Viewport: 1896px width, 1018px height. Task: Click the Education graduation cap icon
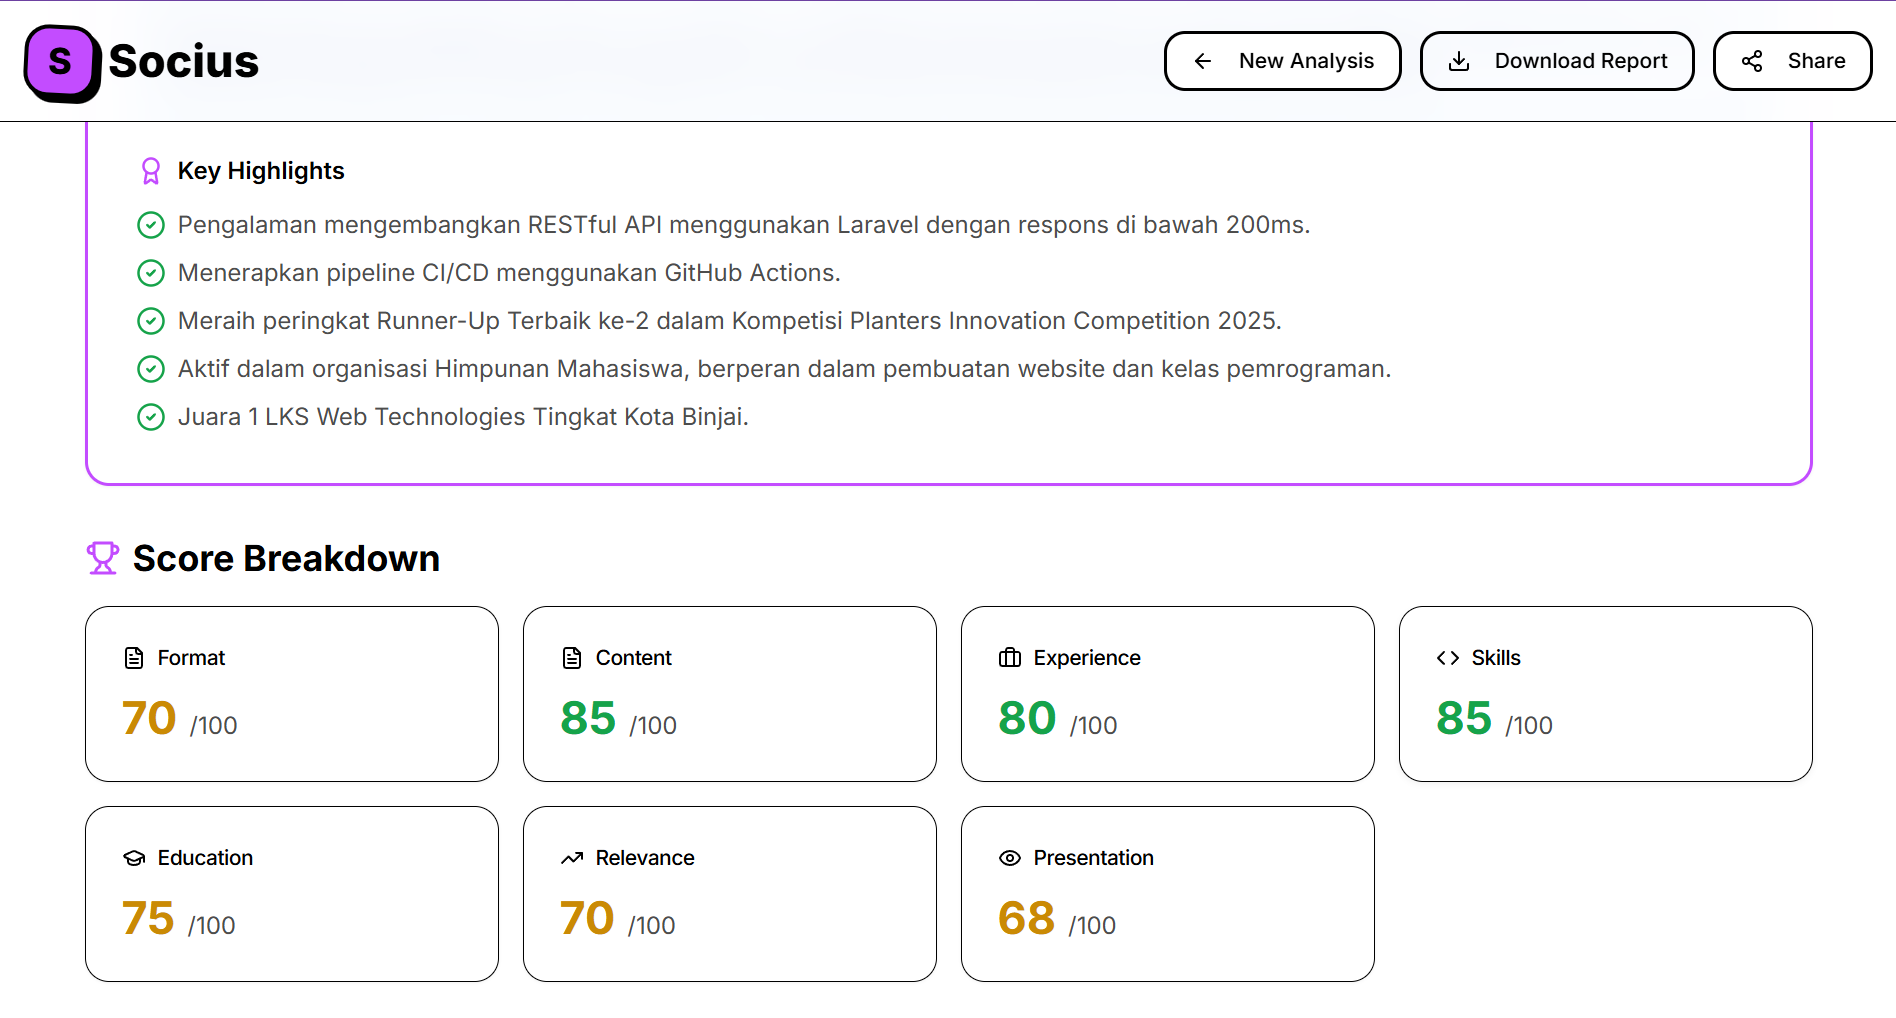[x=134, y=858]
